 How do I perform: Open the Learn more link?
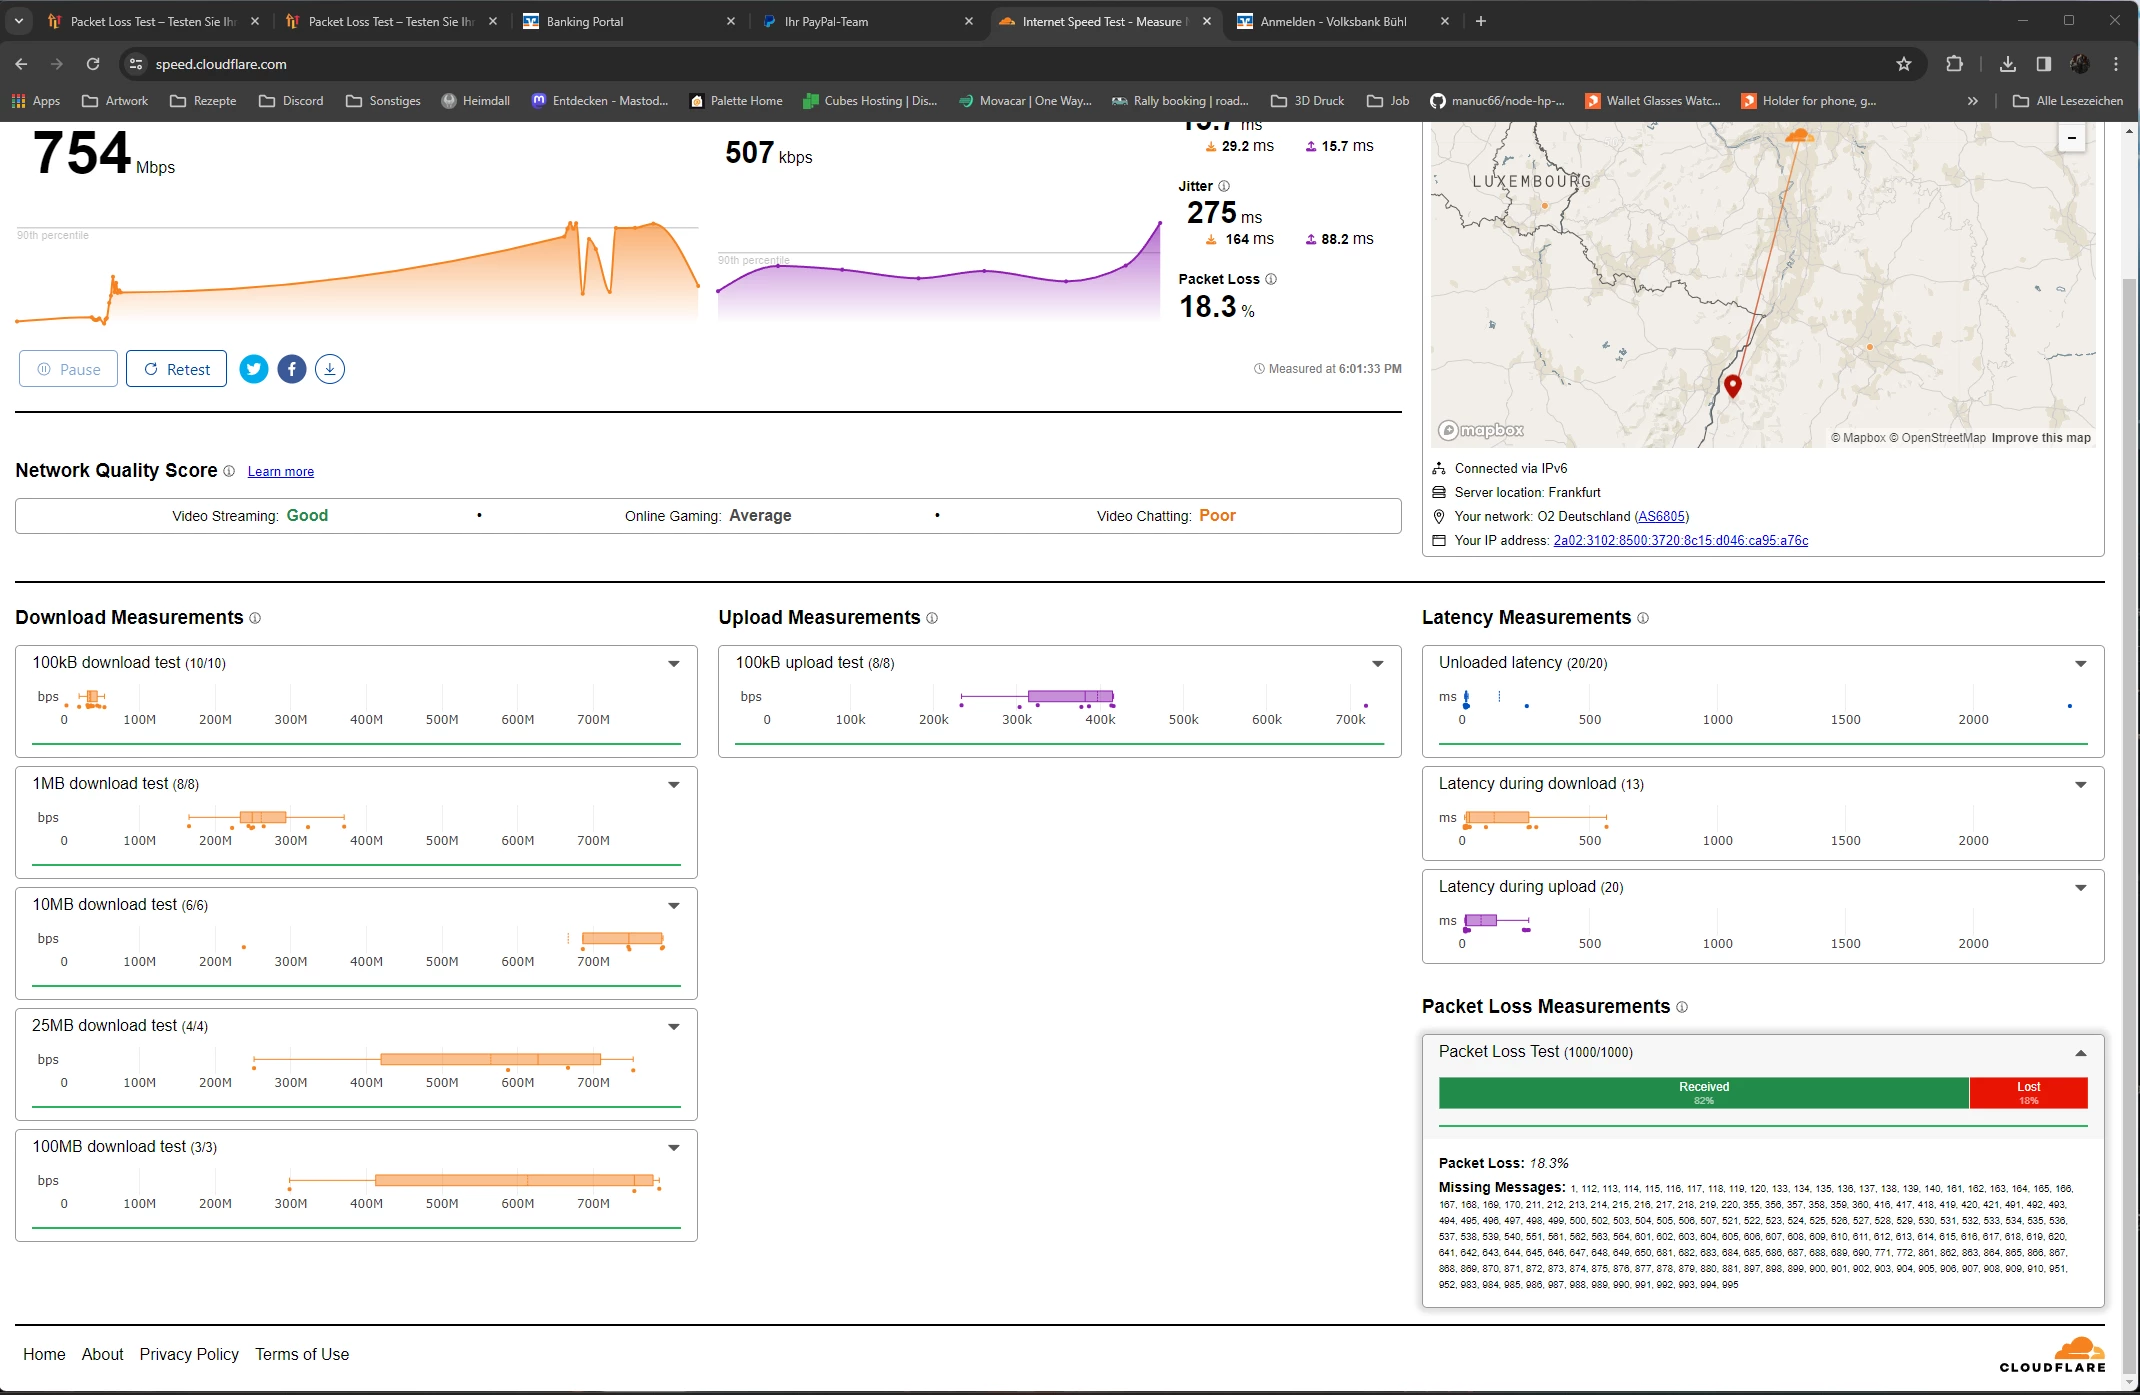281,472
